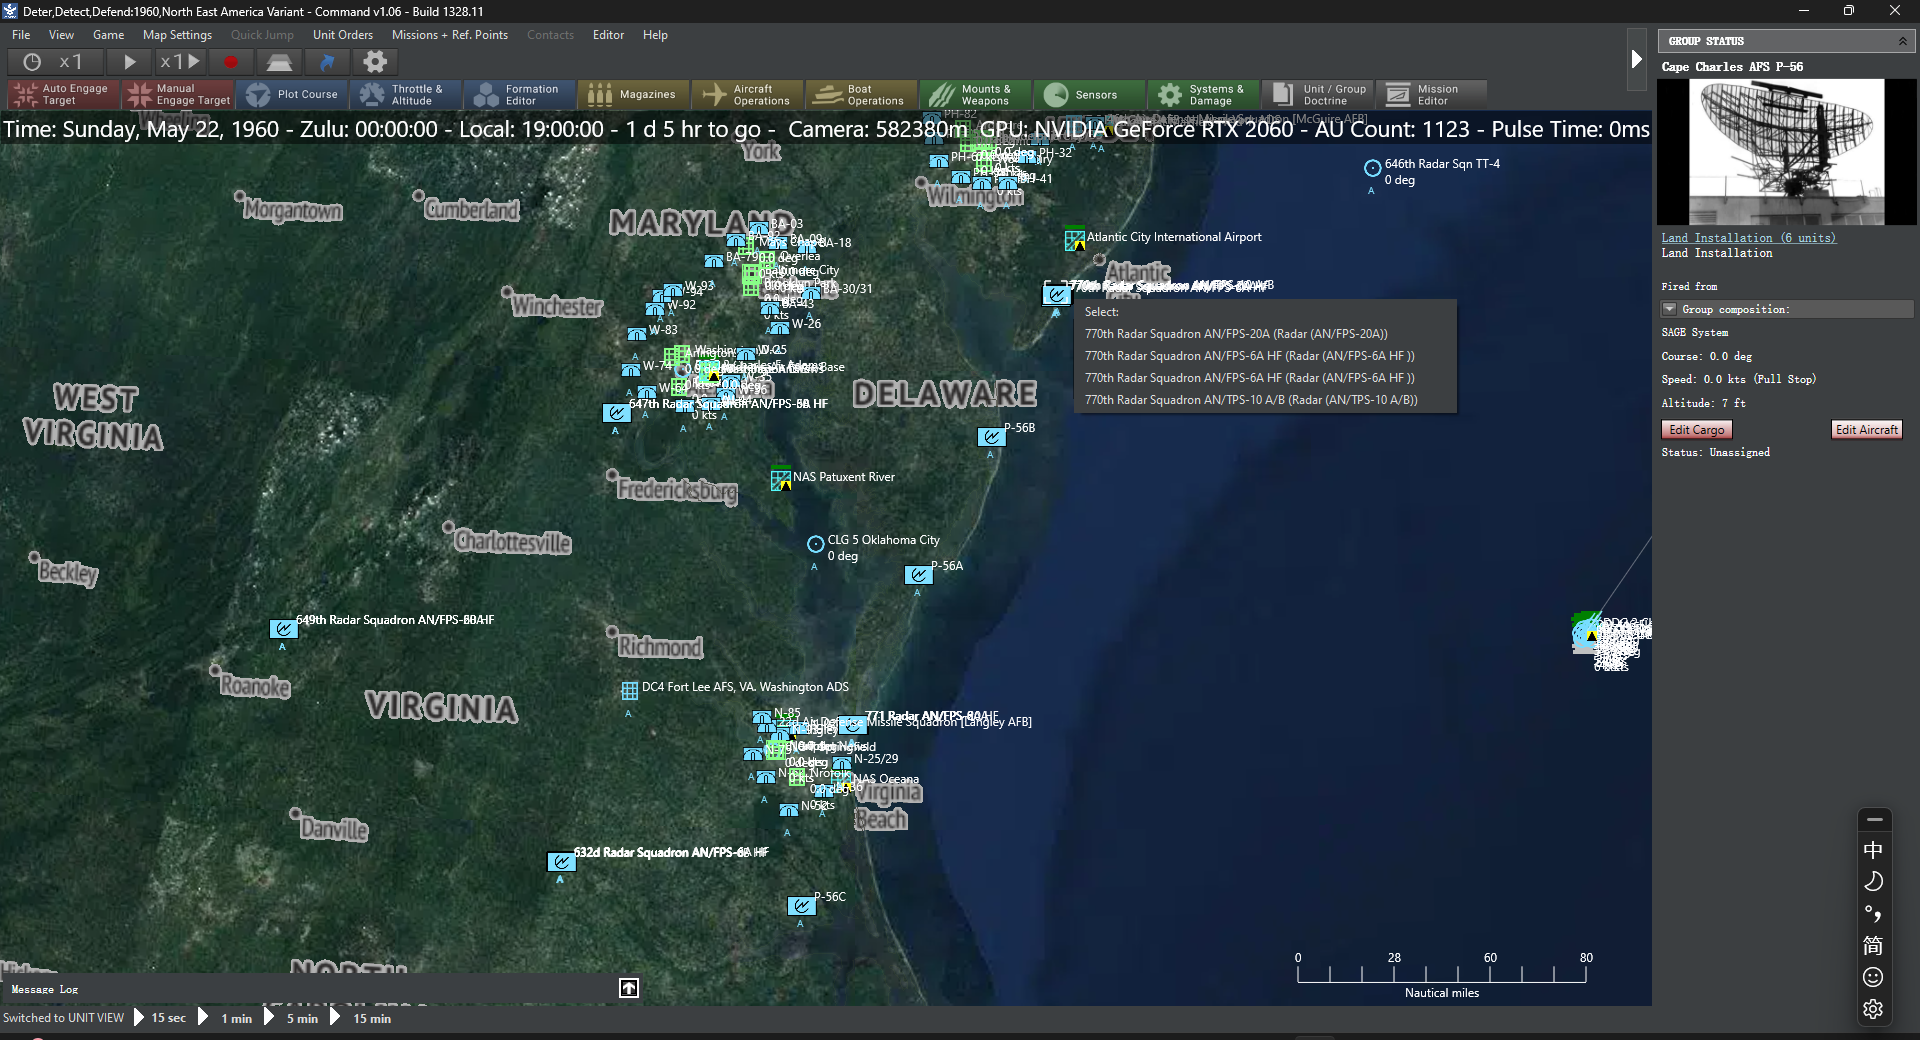Open Unit / Group Doctrine
This screenshot has height=1040, width=1920.
click(x=1318, y=94)
